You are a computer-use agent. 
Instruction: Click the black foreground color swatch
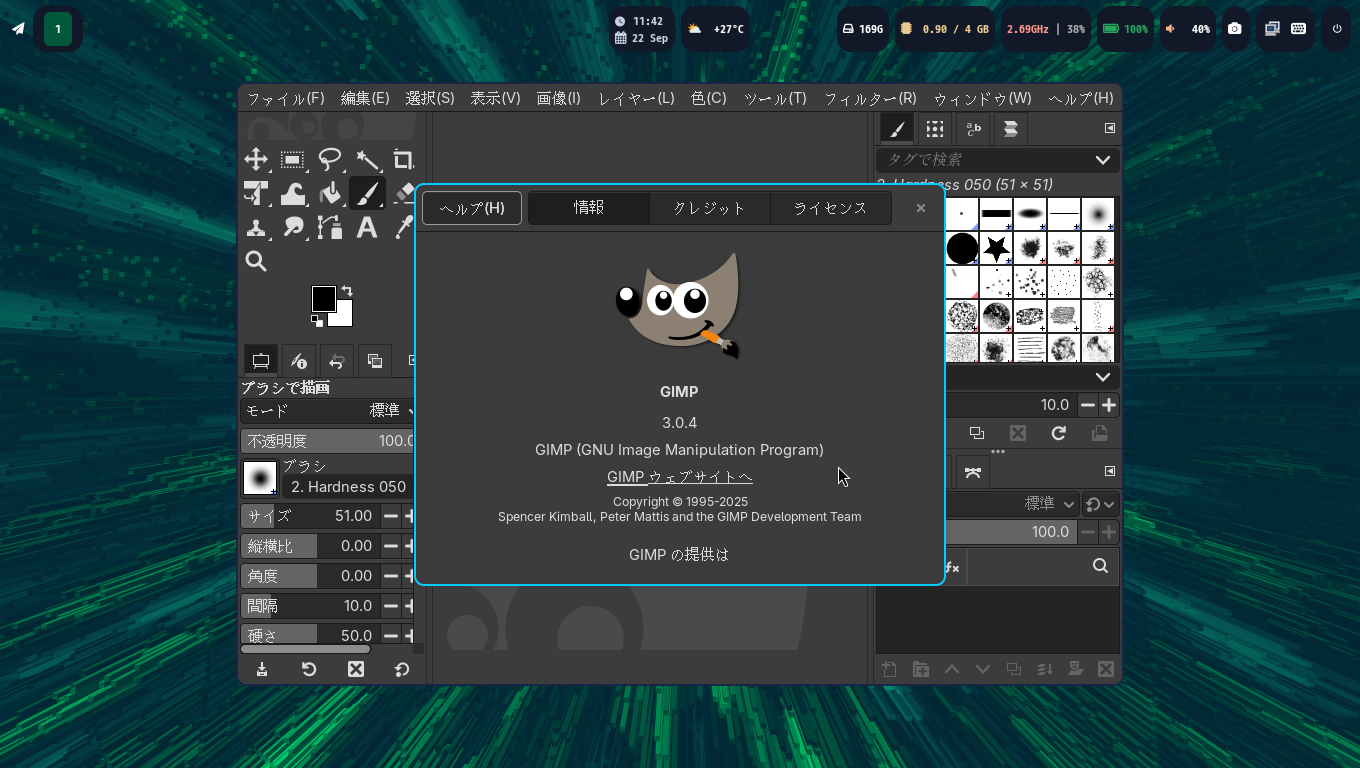click(x=323, y=298)
